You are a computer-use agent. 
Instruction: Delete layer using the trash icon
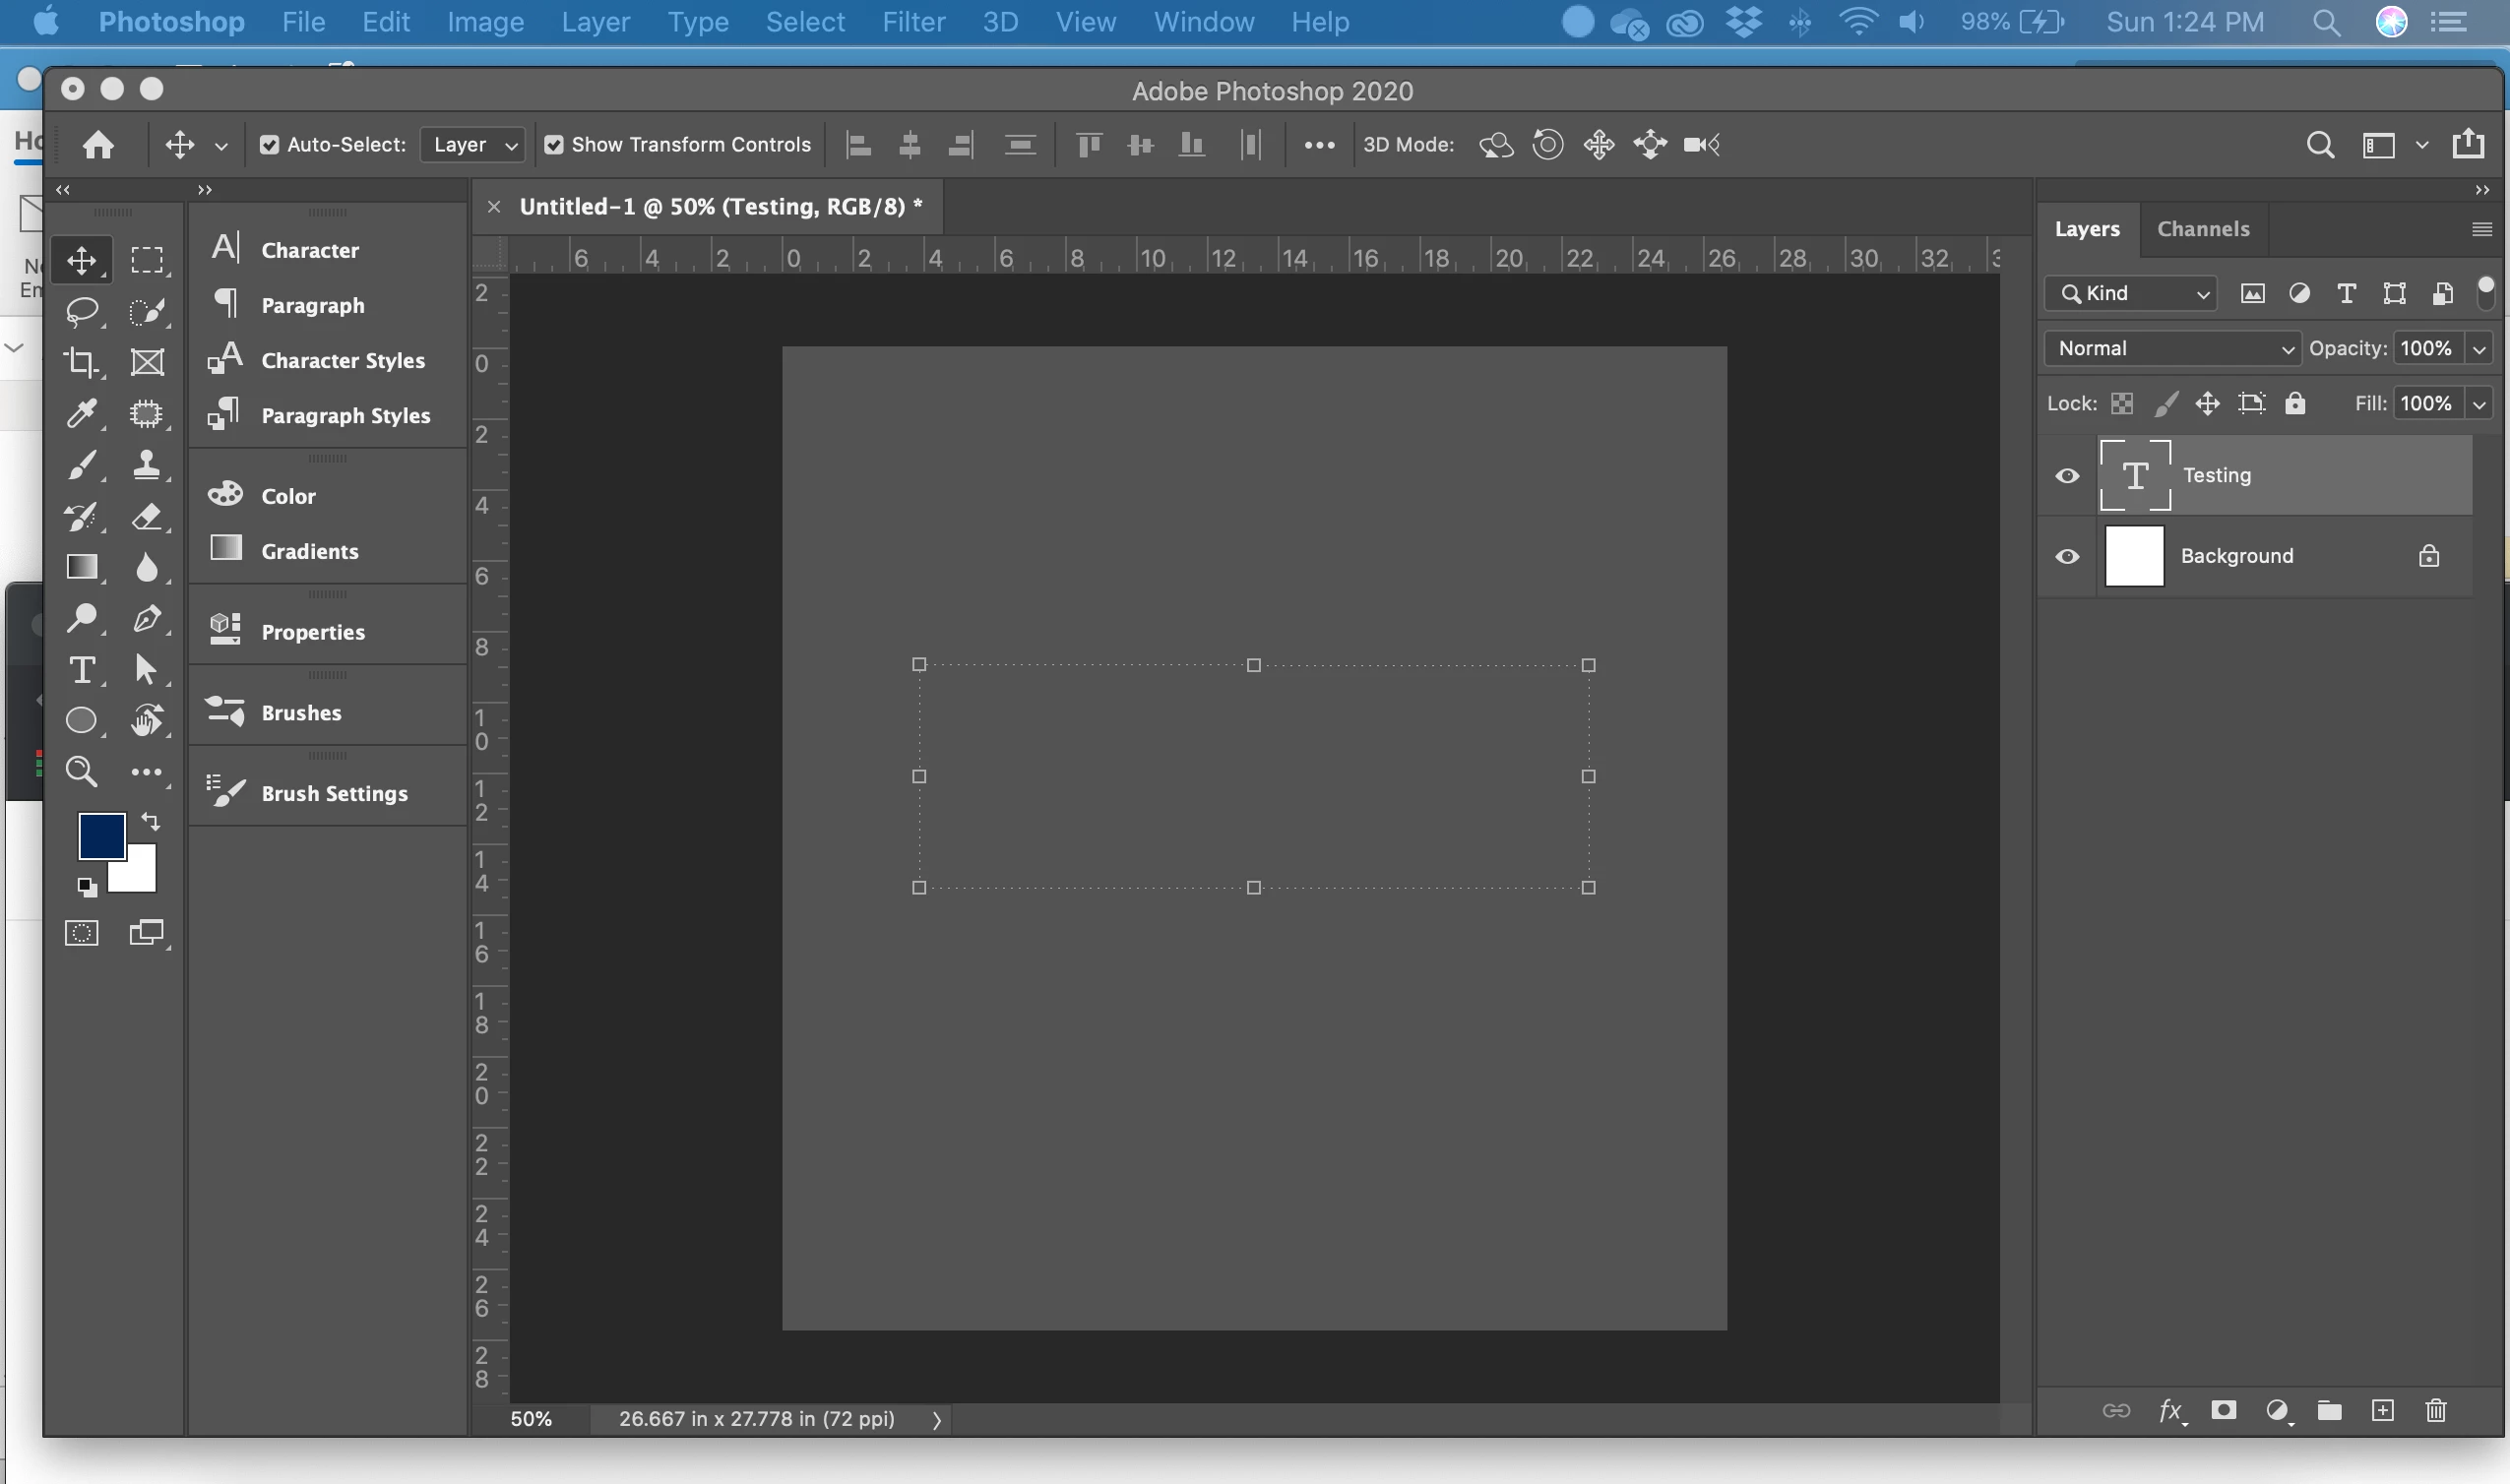tap(2436, 1410)
